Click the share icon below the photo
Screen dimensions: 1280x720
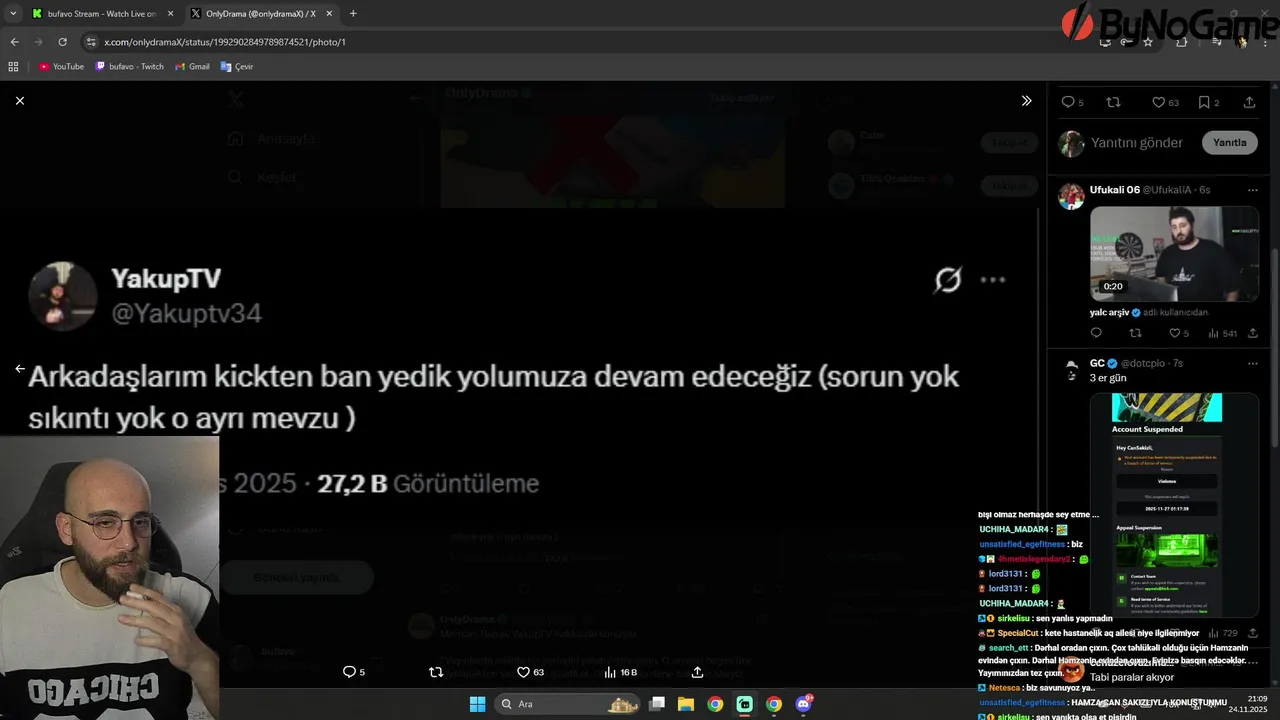click(697, 672)
